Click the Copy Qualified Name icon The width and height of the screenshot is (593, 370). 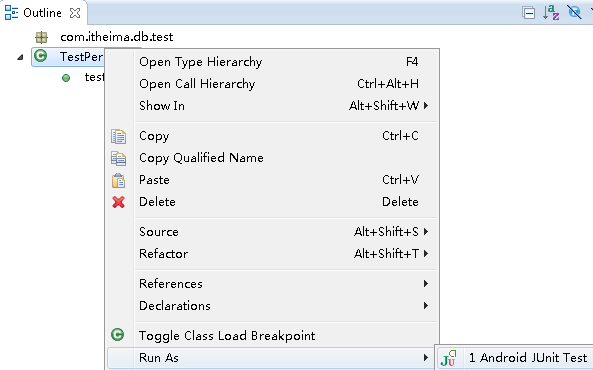tap(118, 158)
